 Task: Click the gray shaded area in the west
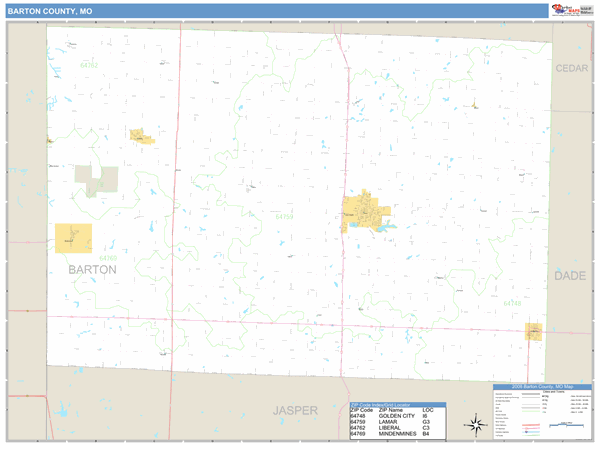click(96, 180)
